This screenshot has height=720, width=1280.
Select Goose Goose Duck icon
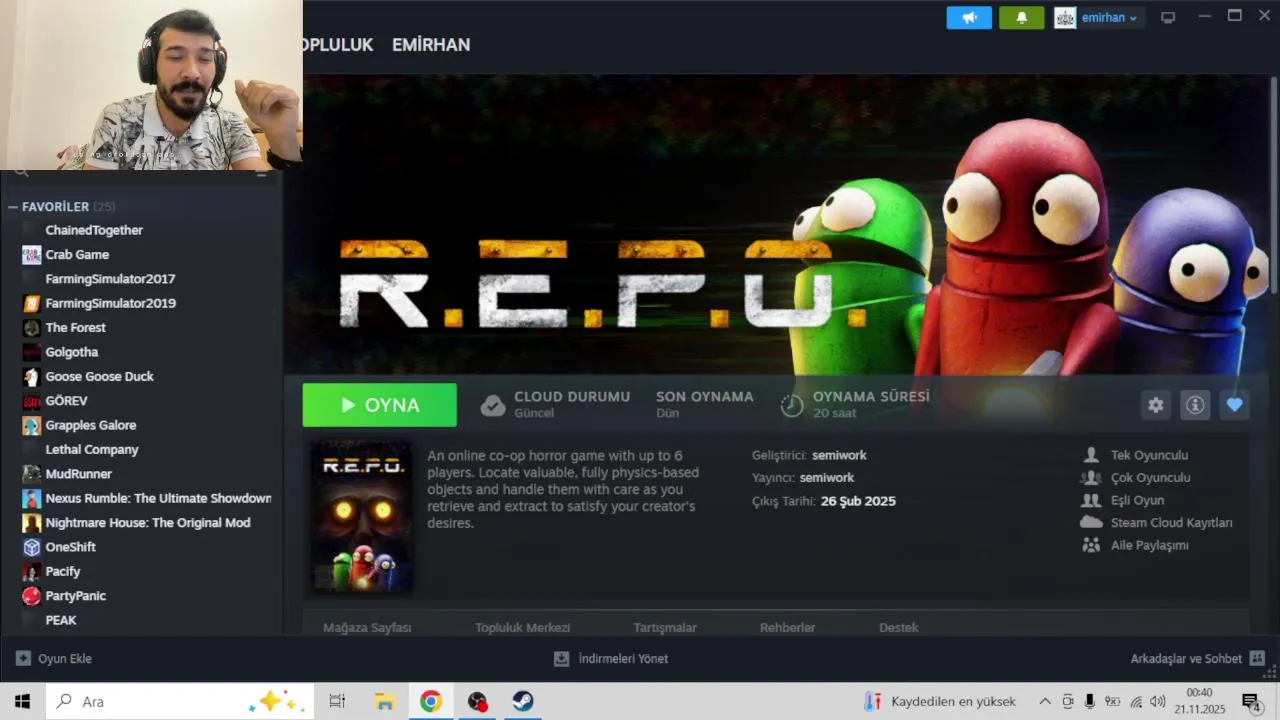[32, 377]
